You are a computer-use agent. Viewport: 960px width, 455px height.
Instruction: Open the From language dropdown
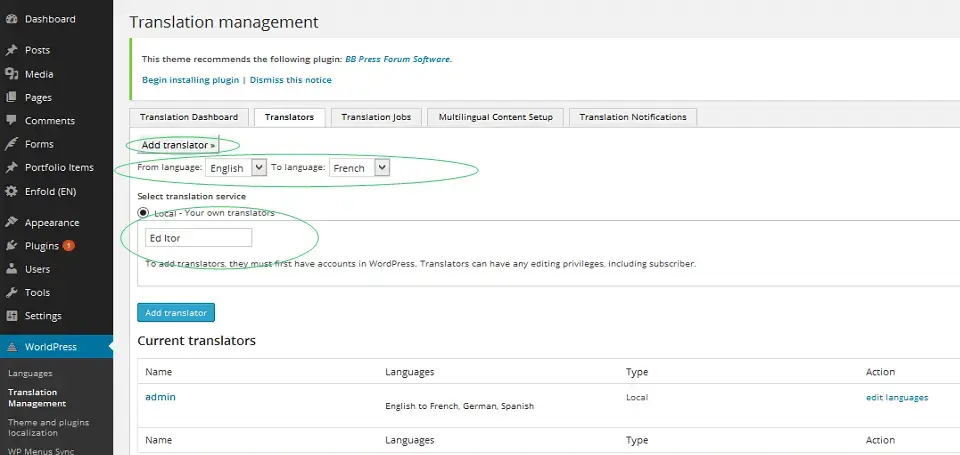pyautogui.click(x=236, y=168)
